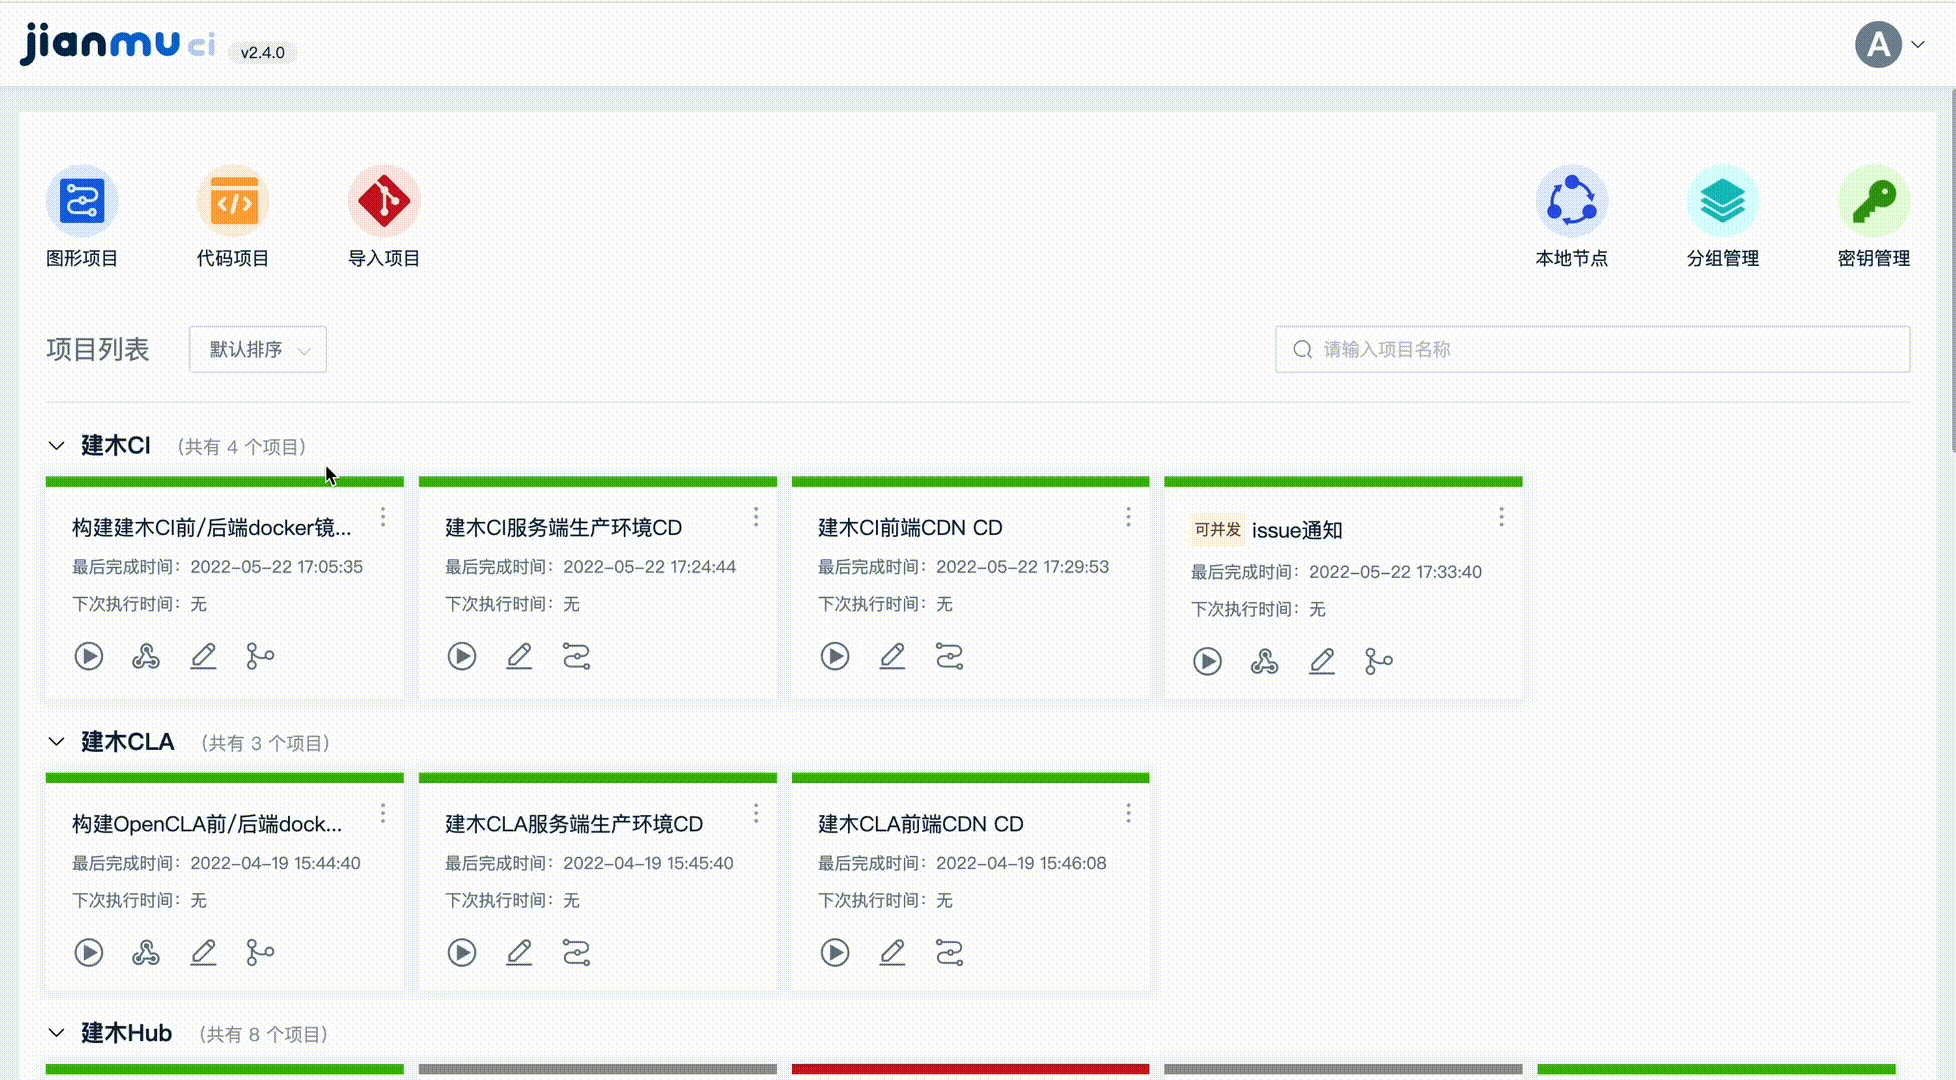Click the jianmu ci logo
Viewport: 1956px width, 1080px height.
pyautogui.click(x=118, y=44)
